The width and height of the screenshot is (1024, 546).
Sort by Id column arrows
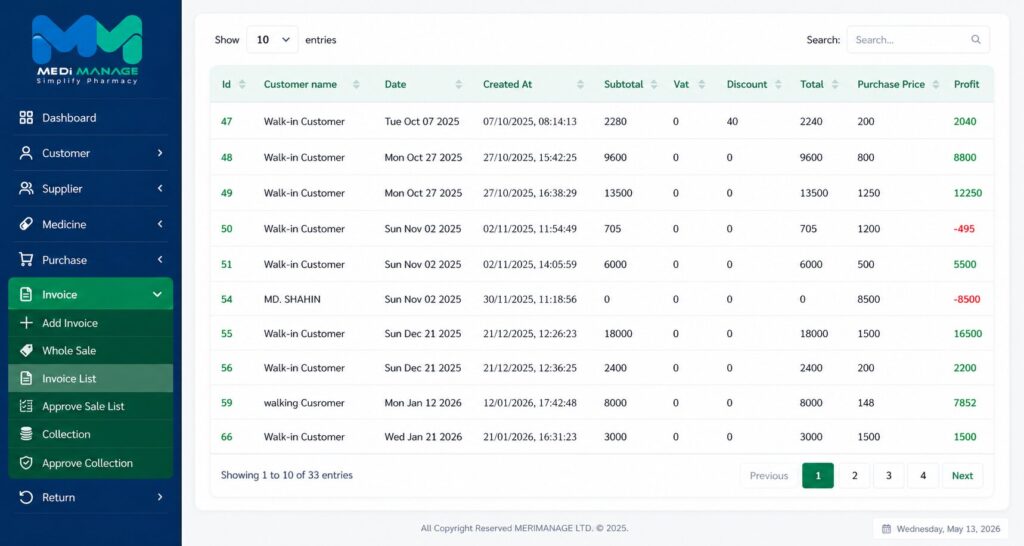click(x=242, y=84)
